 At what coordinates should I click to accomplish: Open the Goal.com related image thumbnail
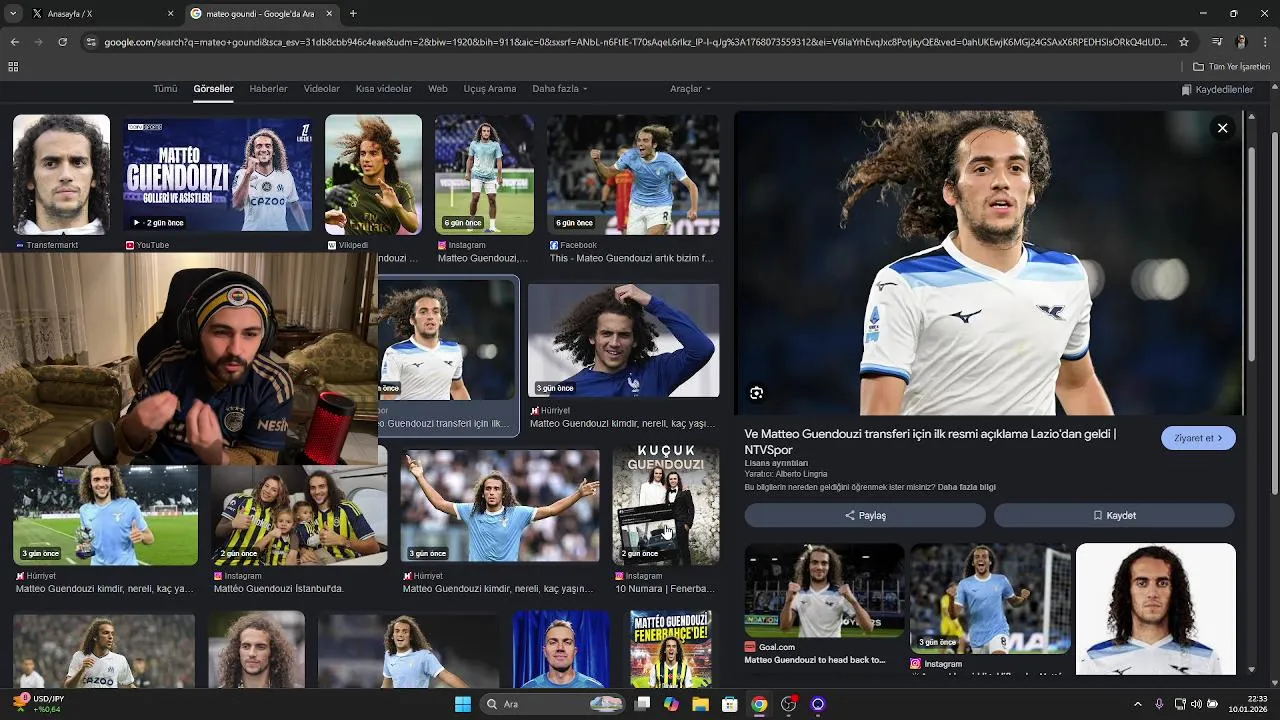824,591
